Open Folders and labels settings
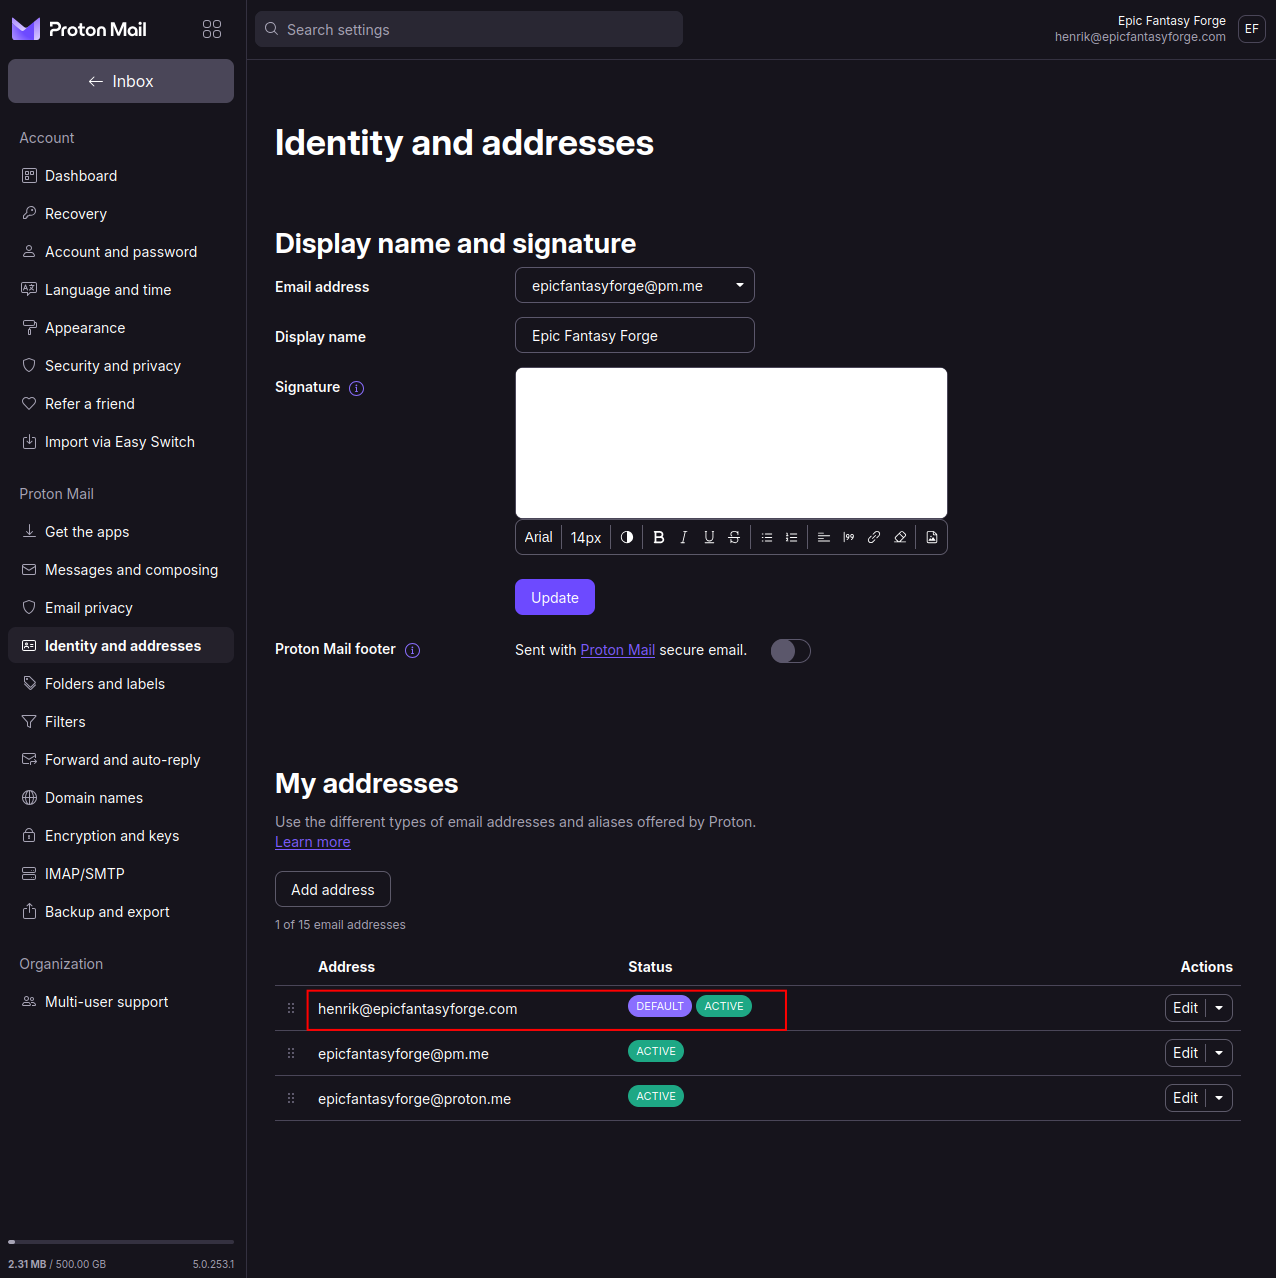Screen dimensions: 1276x1278 pos(121,684)
